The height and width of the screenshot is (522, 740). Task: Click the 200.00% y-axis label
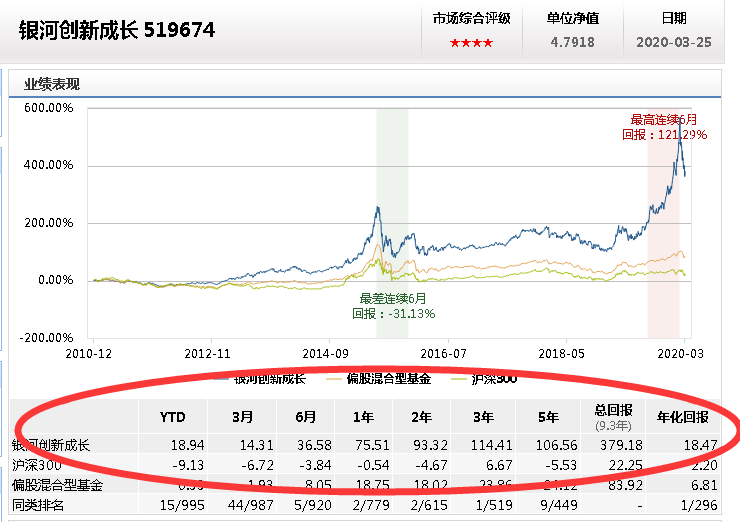(x=49, y=223)
